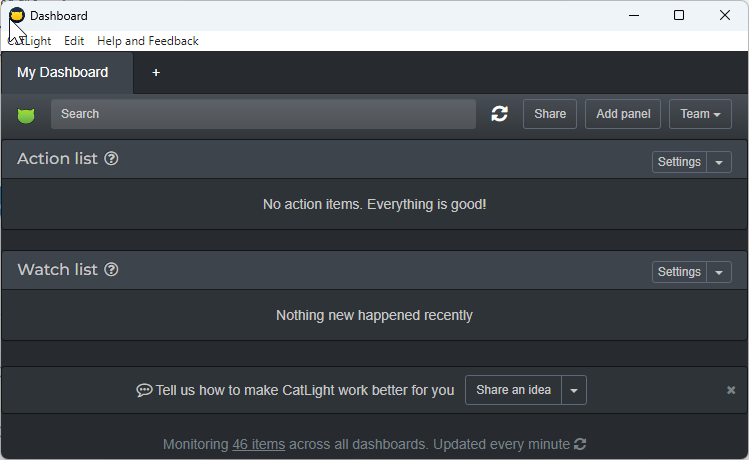Viewport: 749px width, 460px height.
Task: Switch to the My Dashboard tab
Action: coord(63,73)
